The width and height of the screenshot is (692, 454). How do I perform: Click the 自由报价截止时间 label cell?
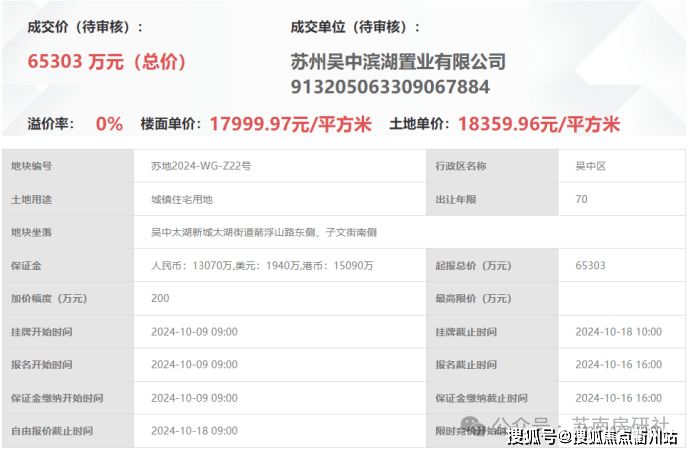point(68,431)
